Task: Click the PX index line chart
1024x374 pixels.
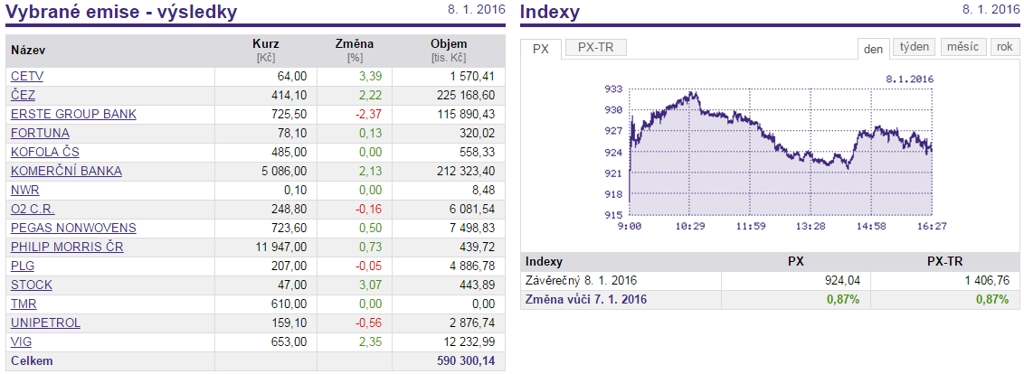Action: pyautogui.click(x=780, y=151)
